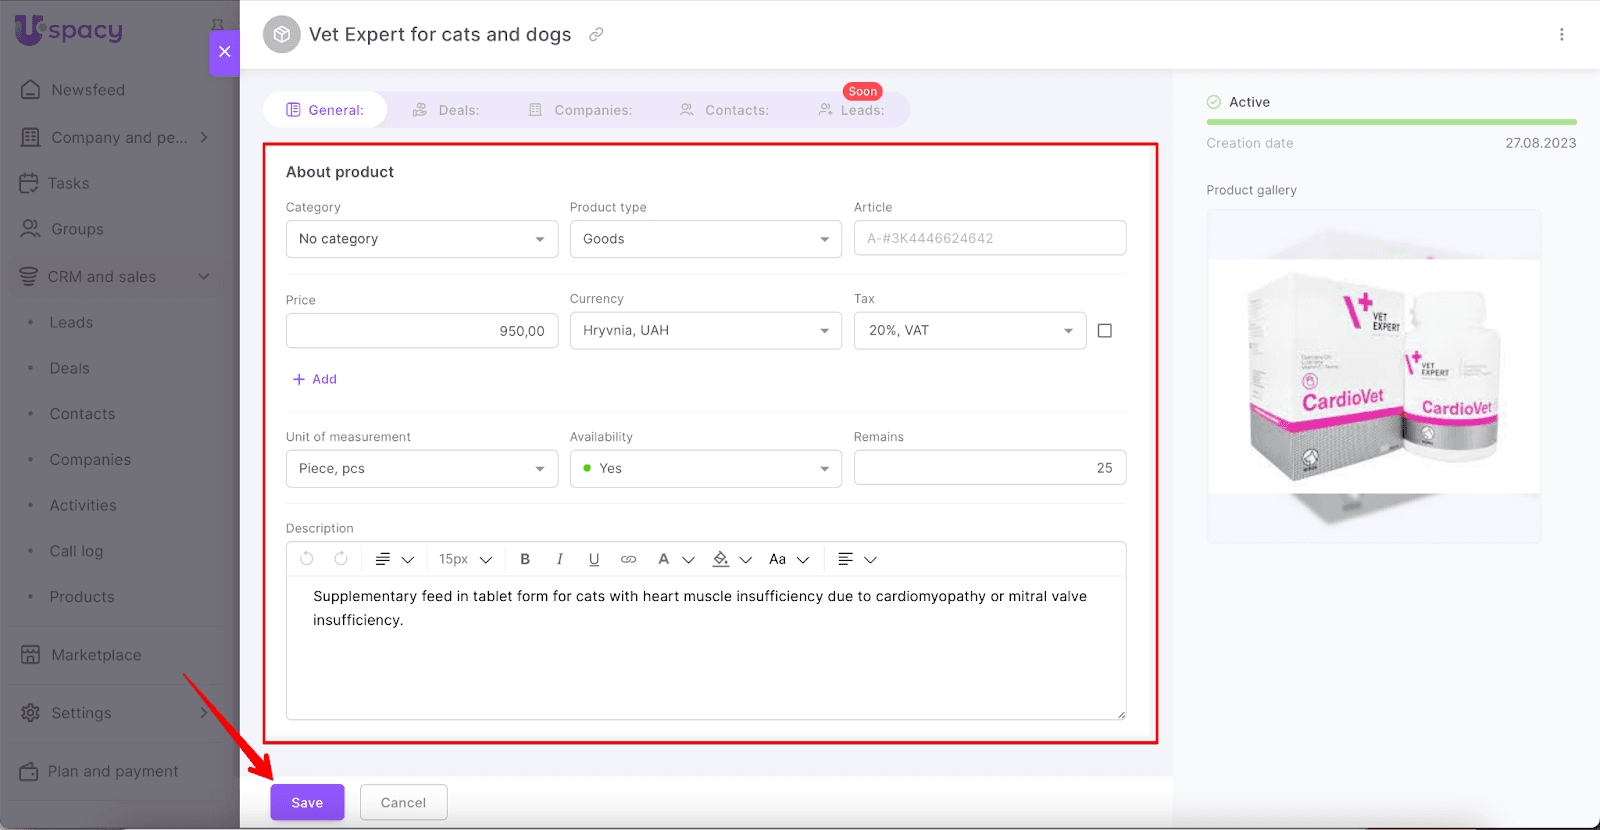Expand the Currency dropdown showing Hryvnia, UAH

tap(705, 331)
